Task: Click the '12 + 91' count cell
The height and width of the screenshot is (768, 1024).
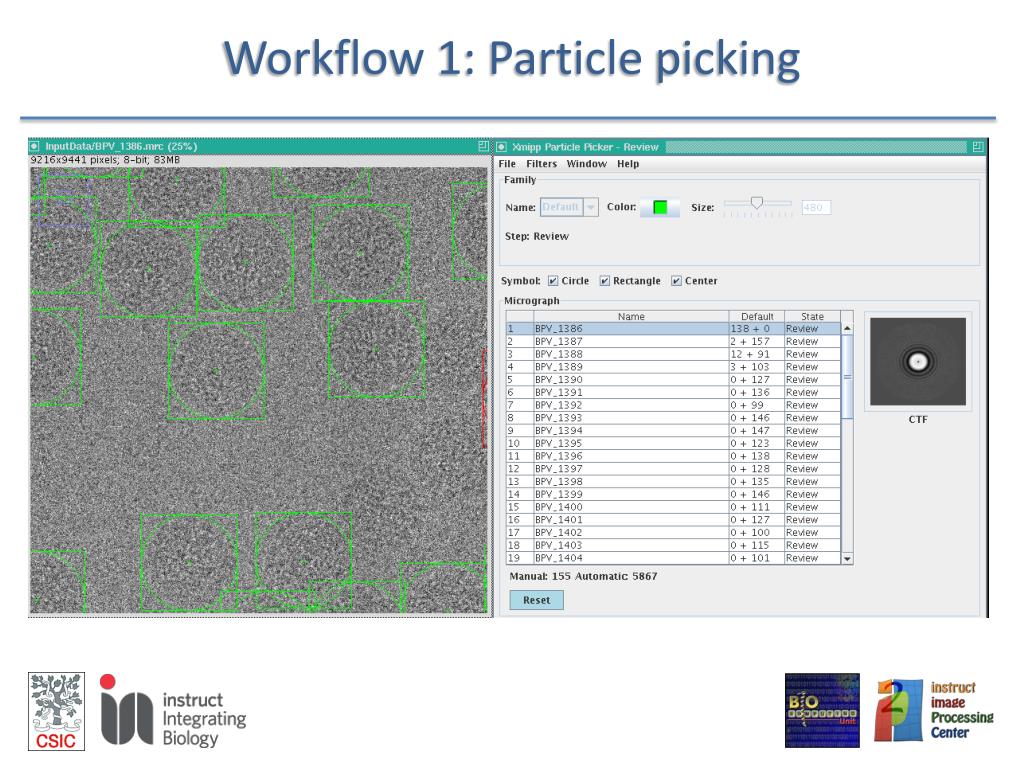Action: click(x=757, y=354)
